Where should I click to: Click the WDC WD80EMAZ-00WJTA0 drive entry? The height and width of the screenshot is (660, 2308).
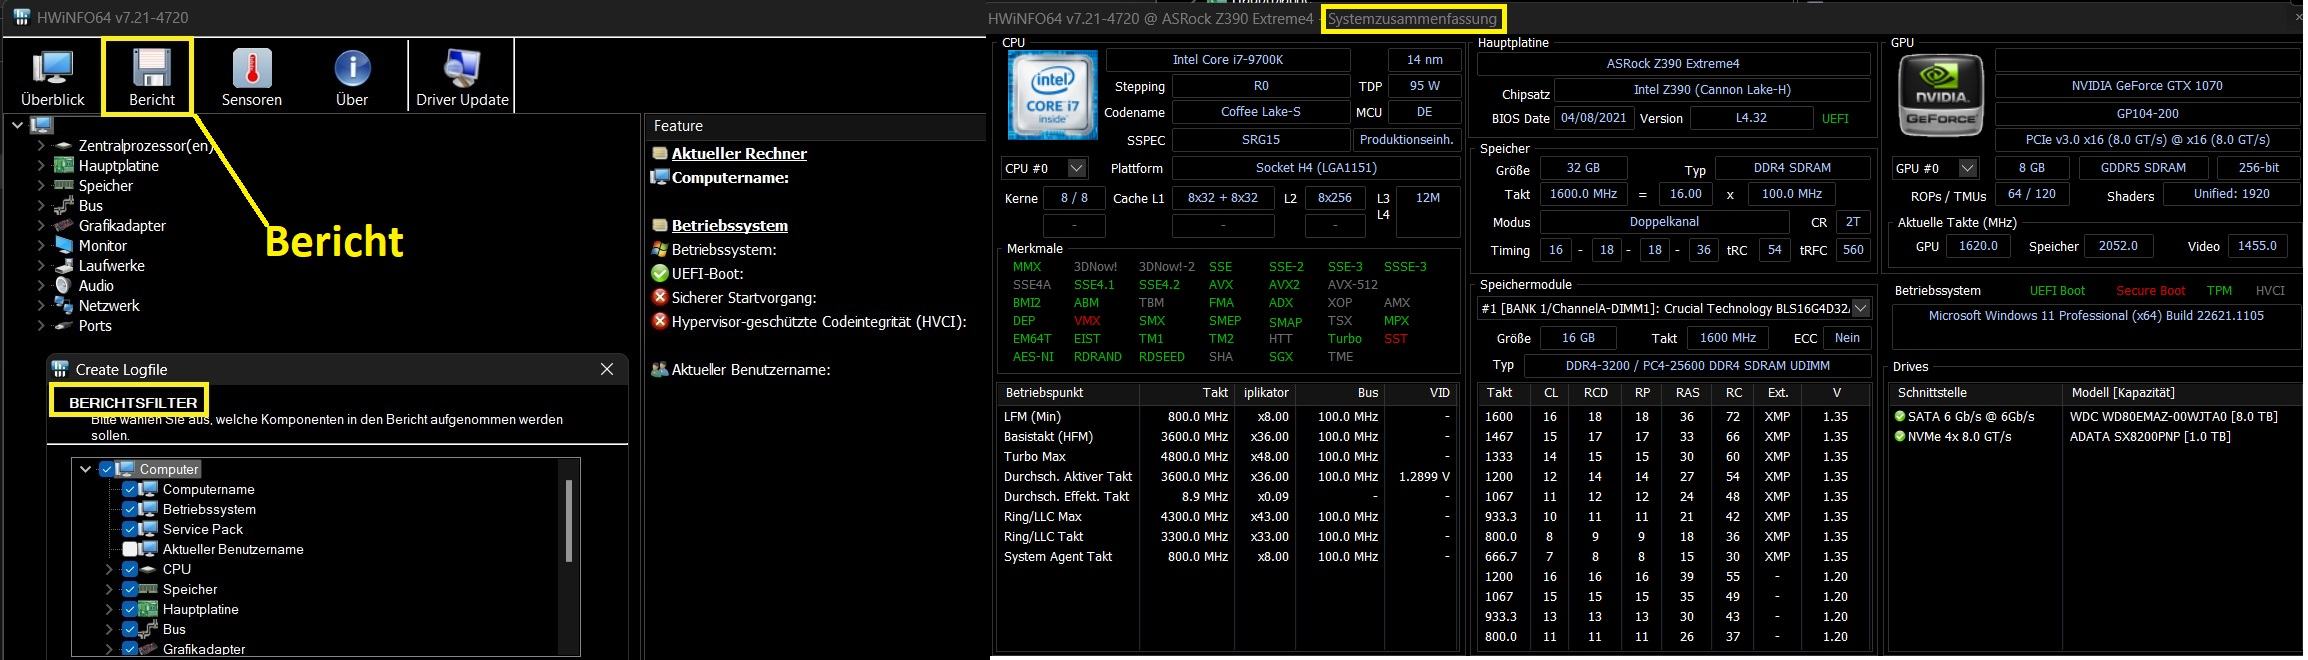(2173, 416)
